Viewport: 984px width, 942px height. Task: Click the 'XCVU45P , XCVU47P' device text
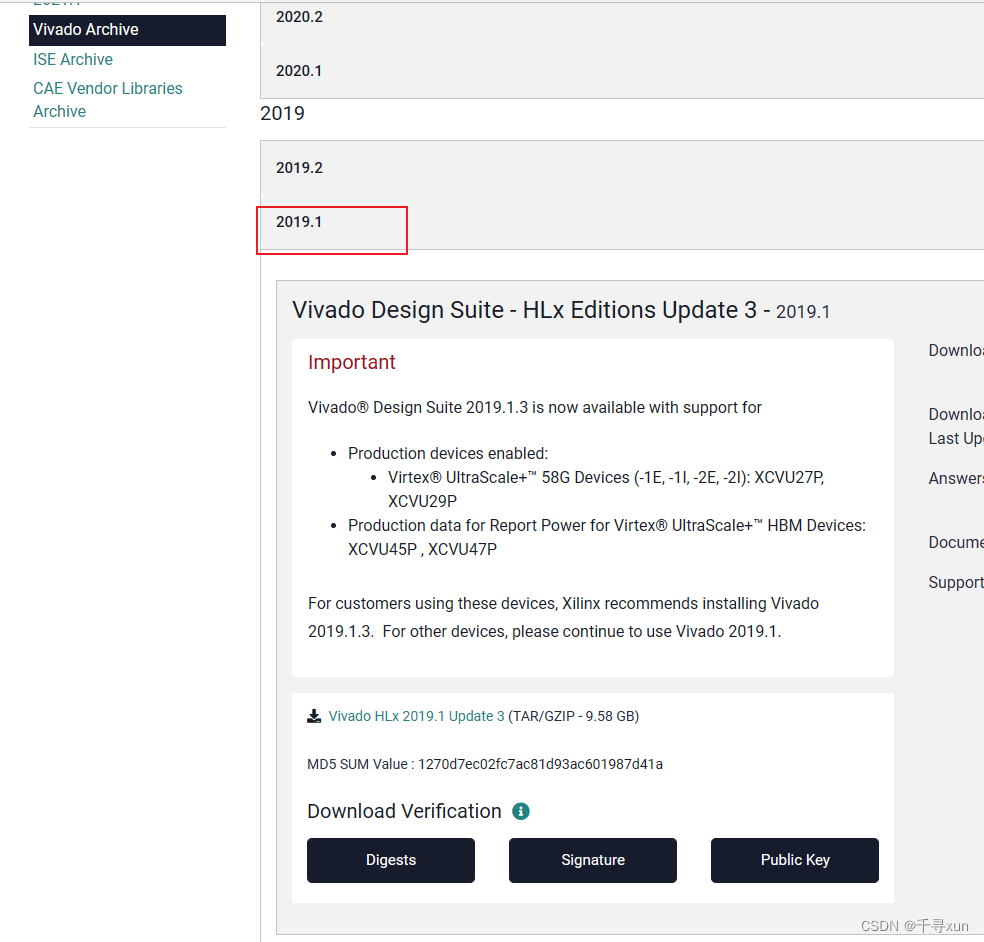(x=422, y=549)
